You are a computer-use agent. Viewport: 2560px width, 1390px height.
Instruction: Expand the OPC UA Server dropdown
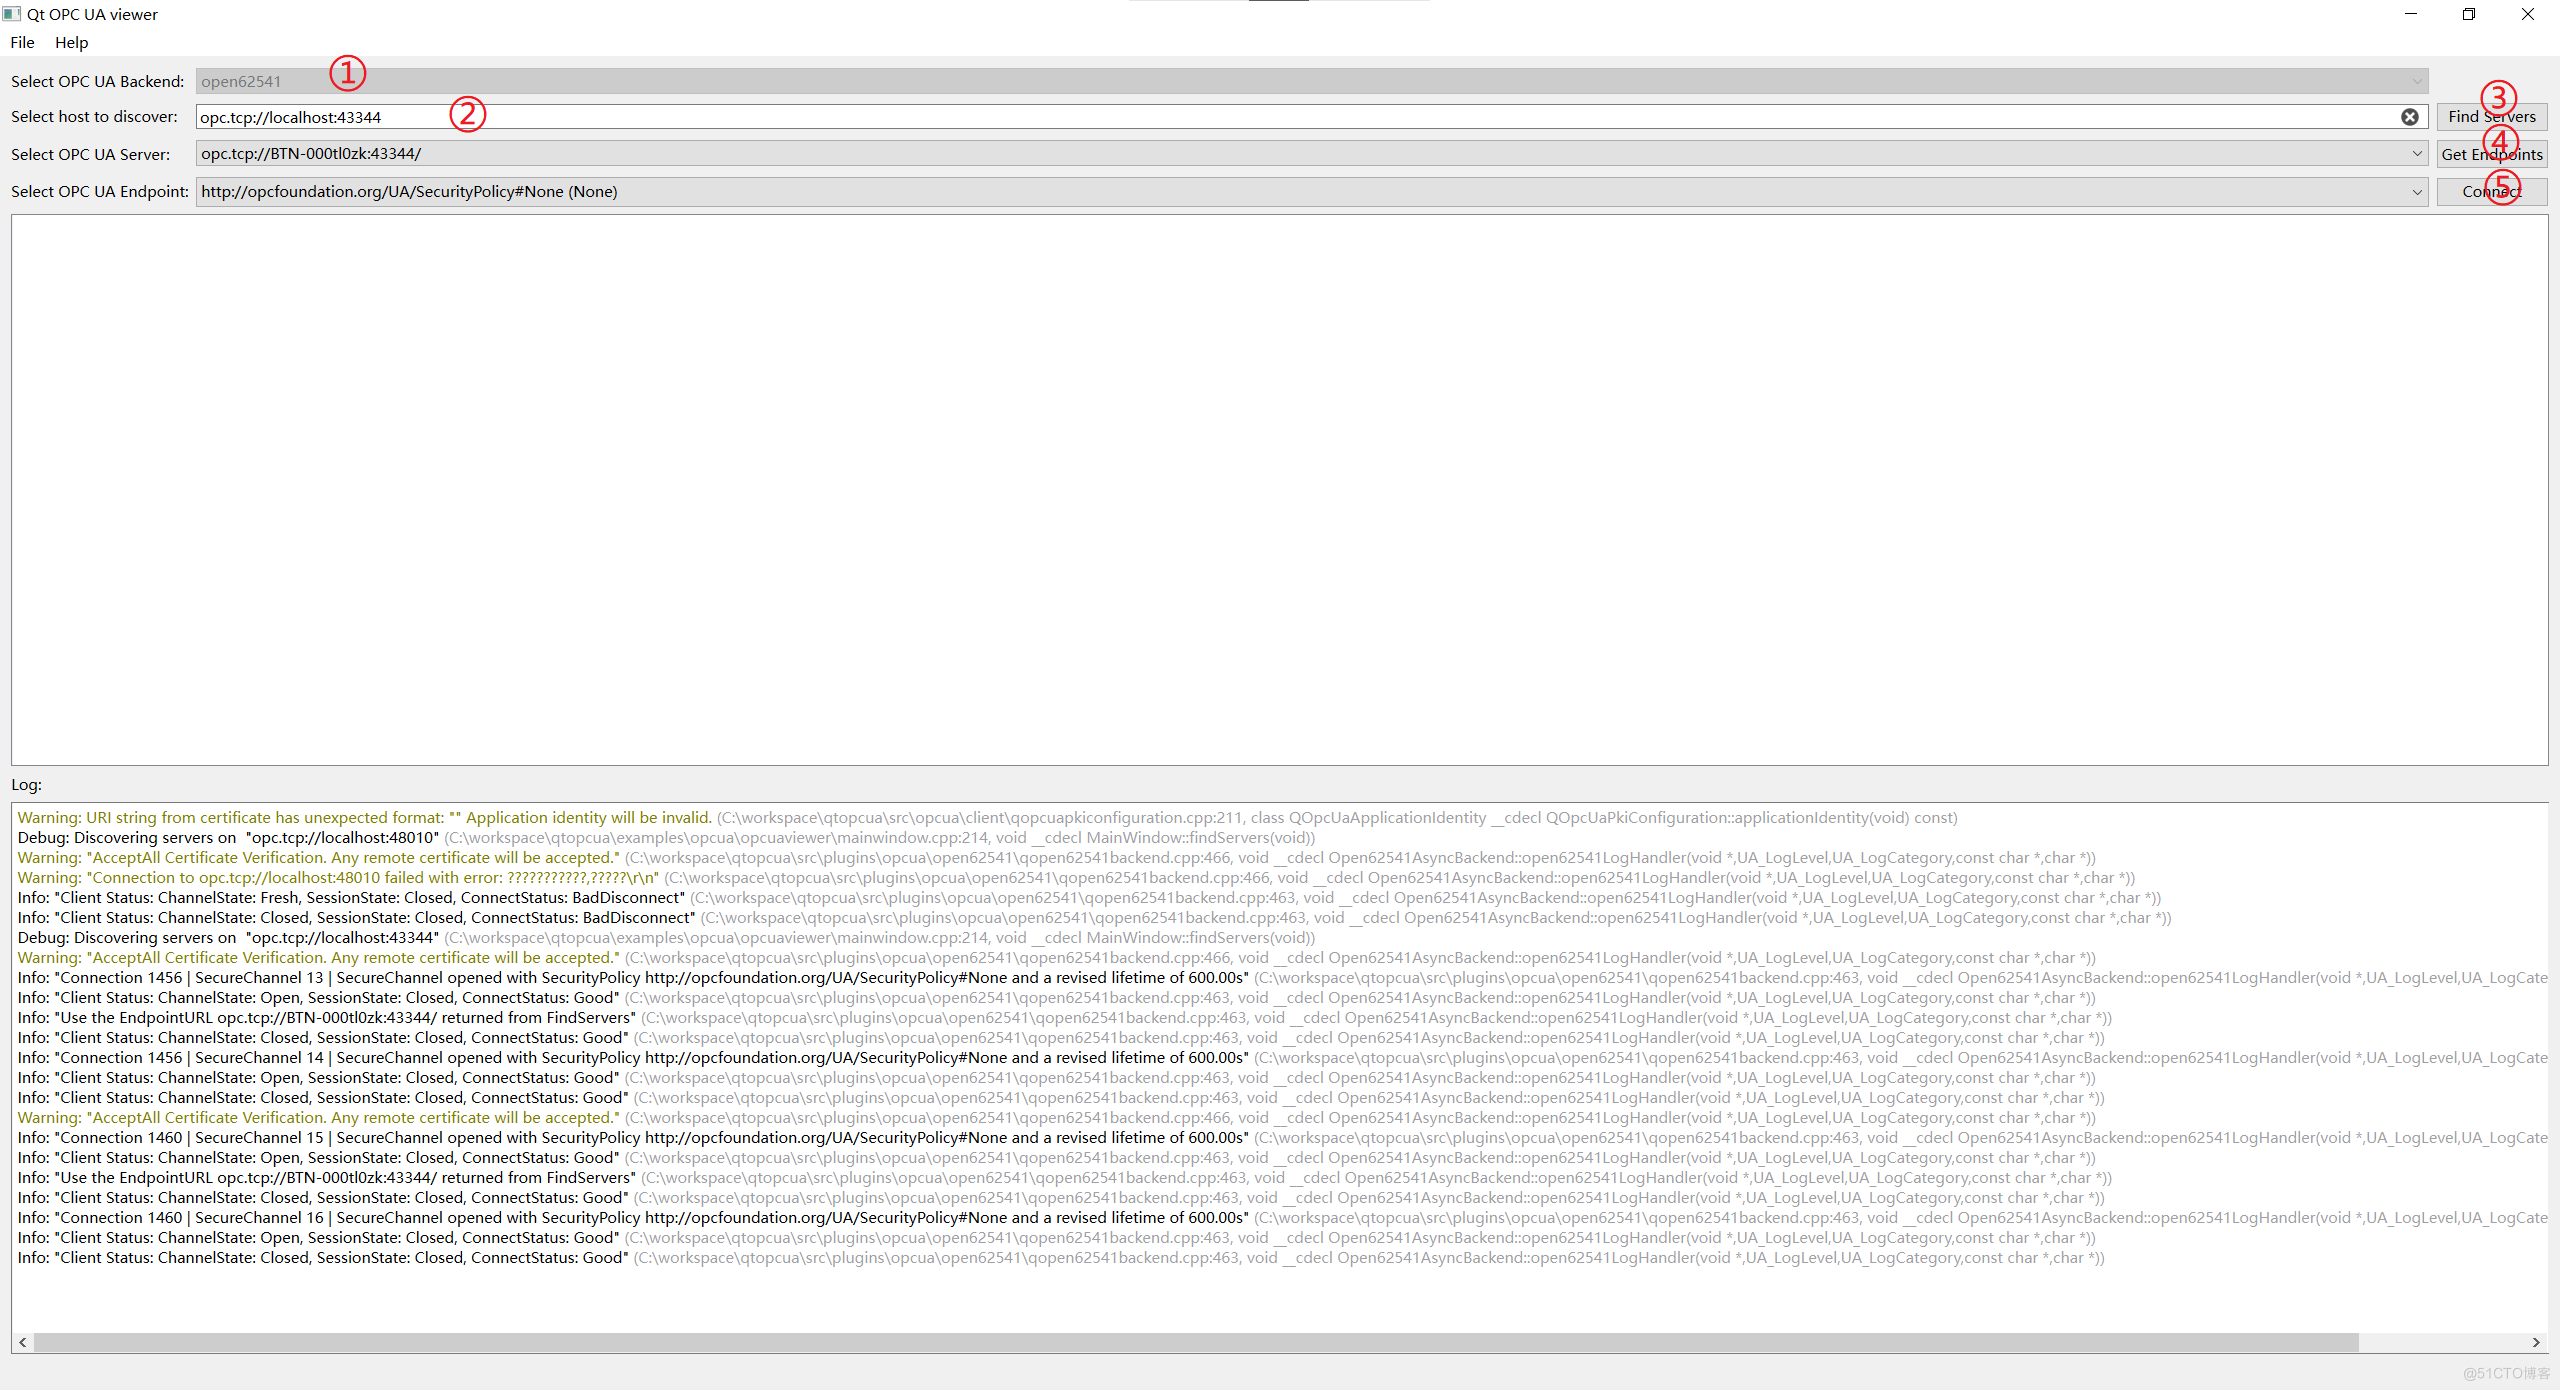[x=2417, y=154]
